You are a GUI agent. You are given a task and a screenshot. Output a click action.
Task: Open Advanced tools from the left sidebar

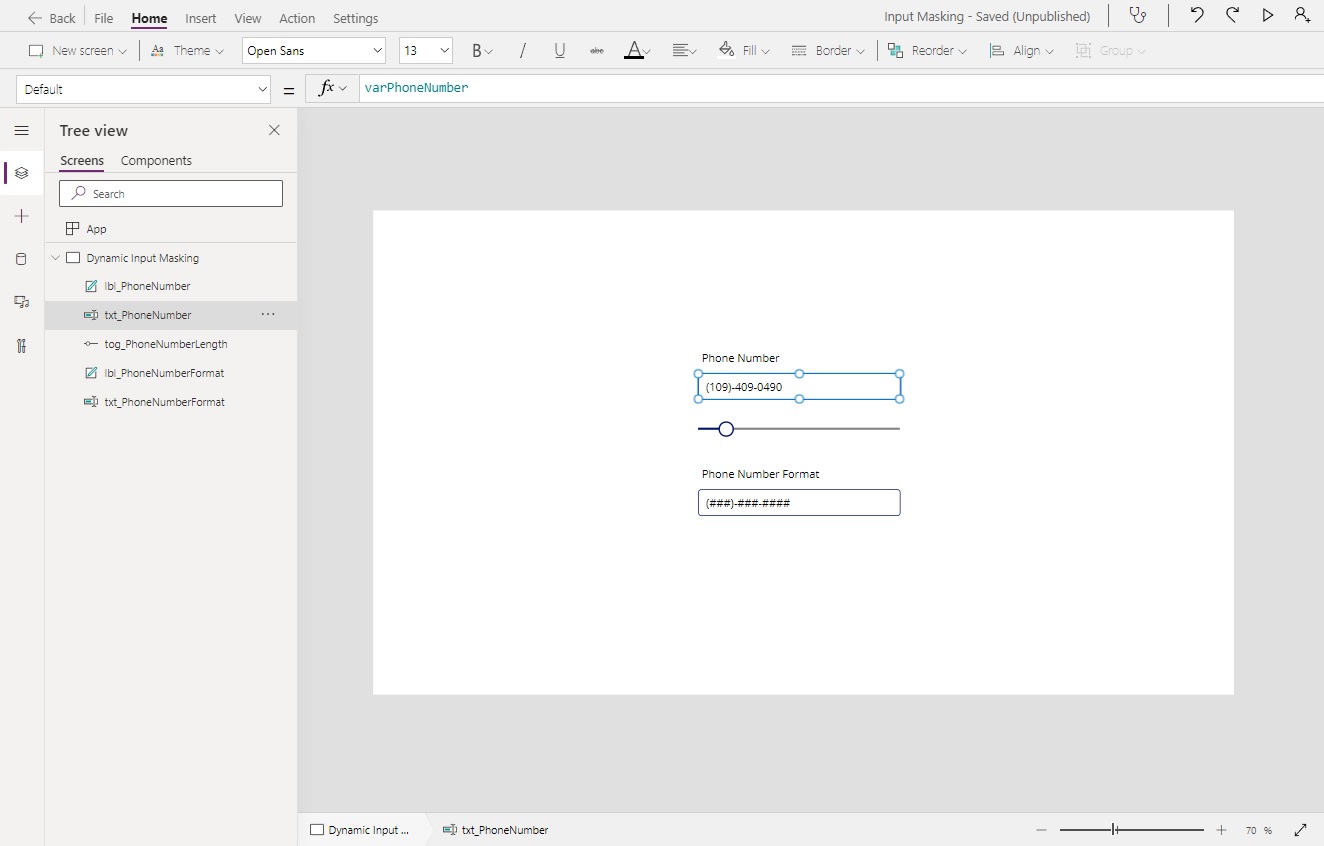22,346
